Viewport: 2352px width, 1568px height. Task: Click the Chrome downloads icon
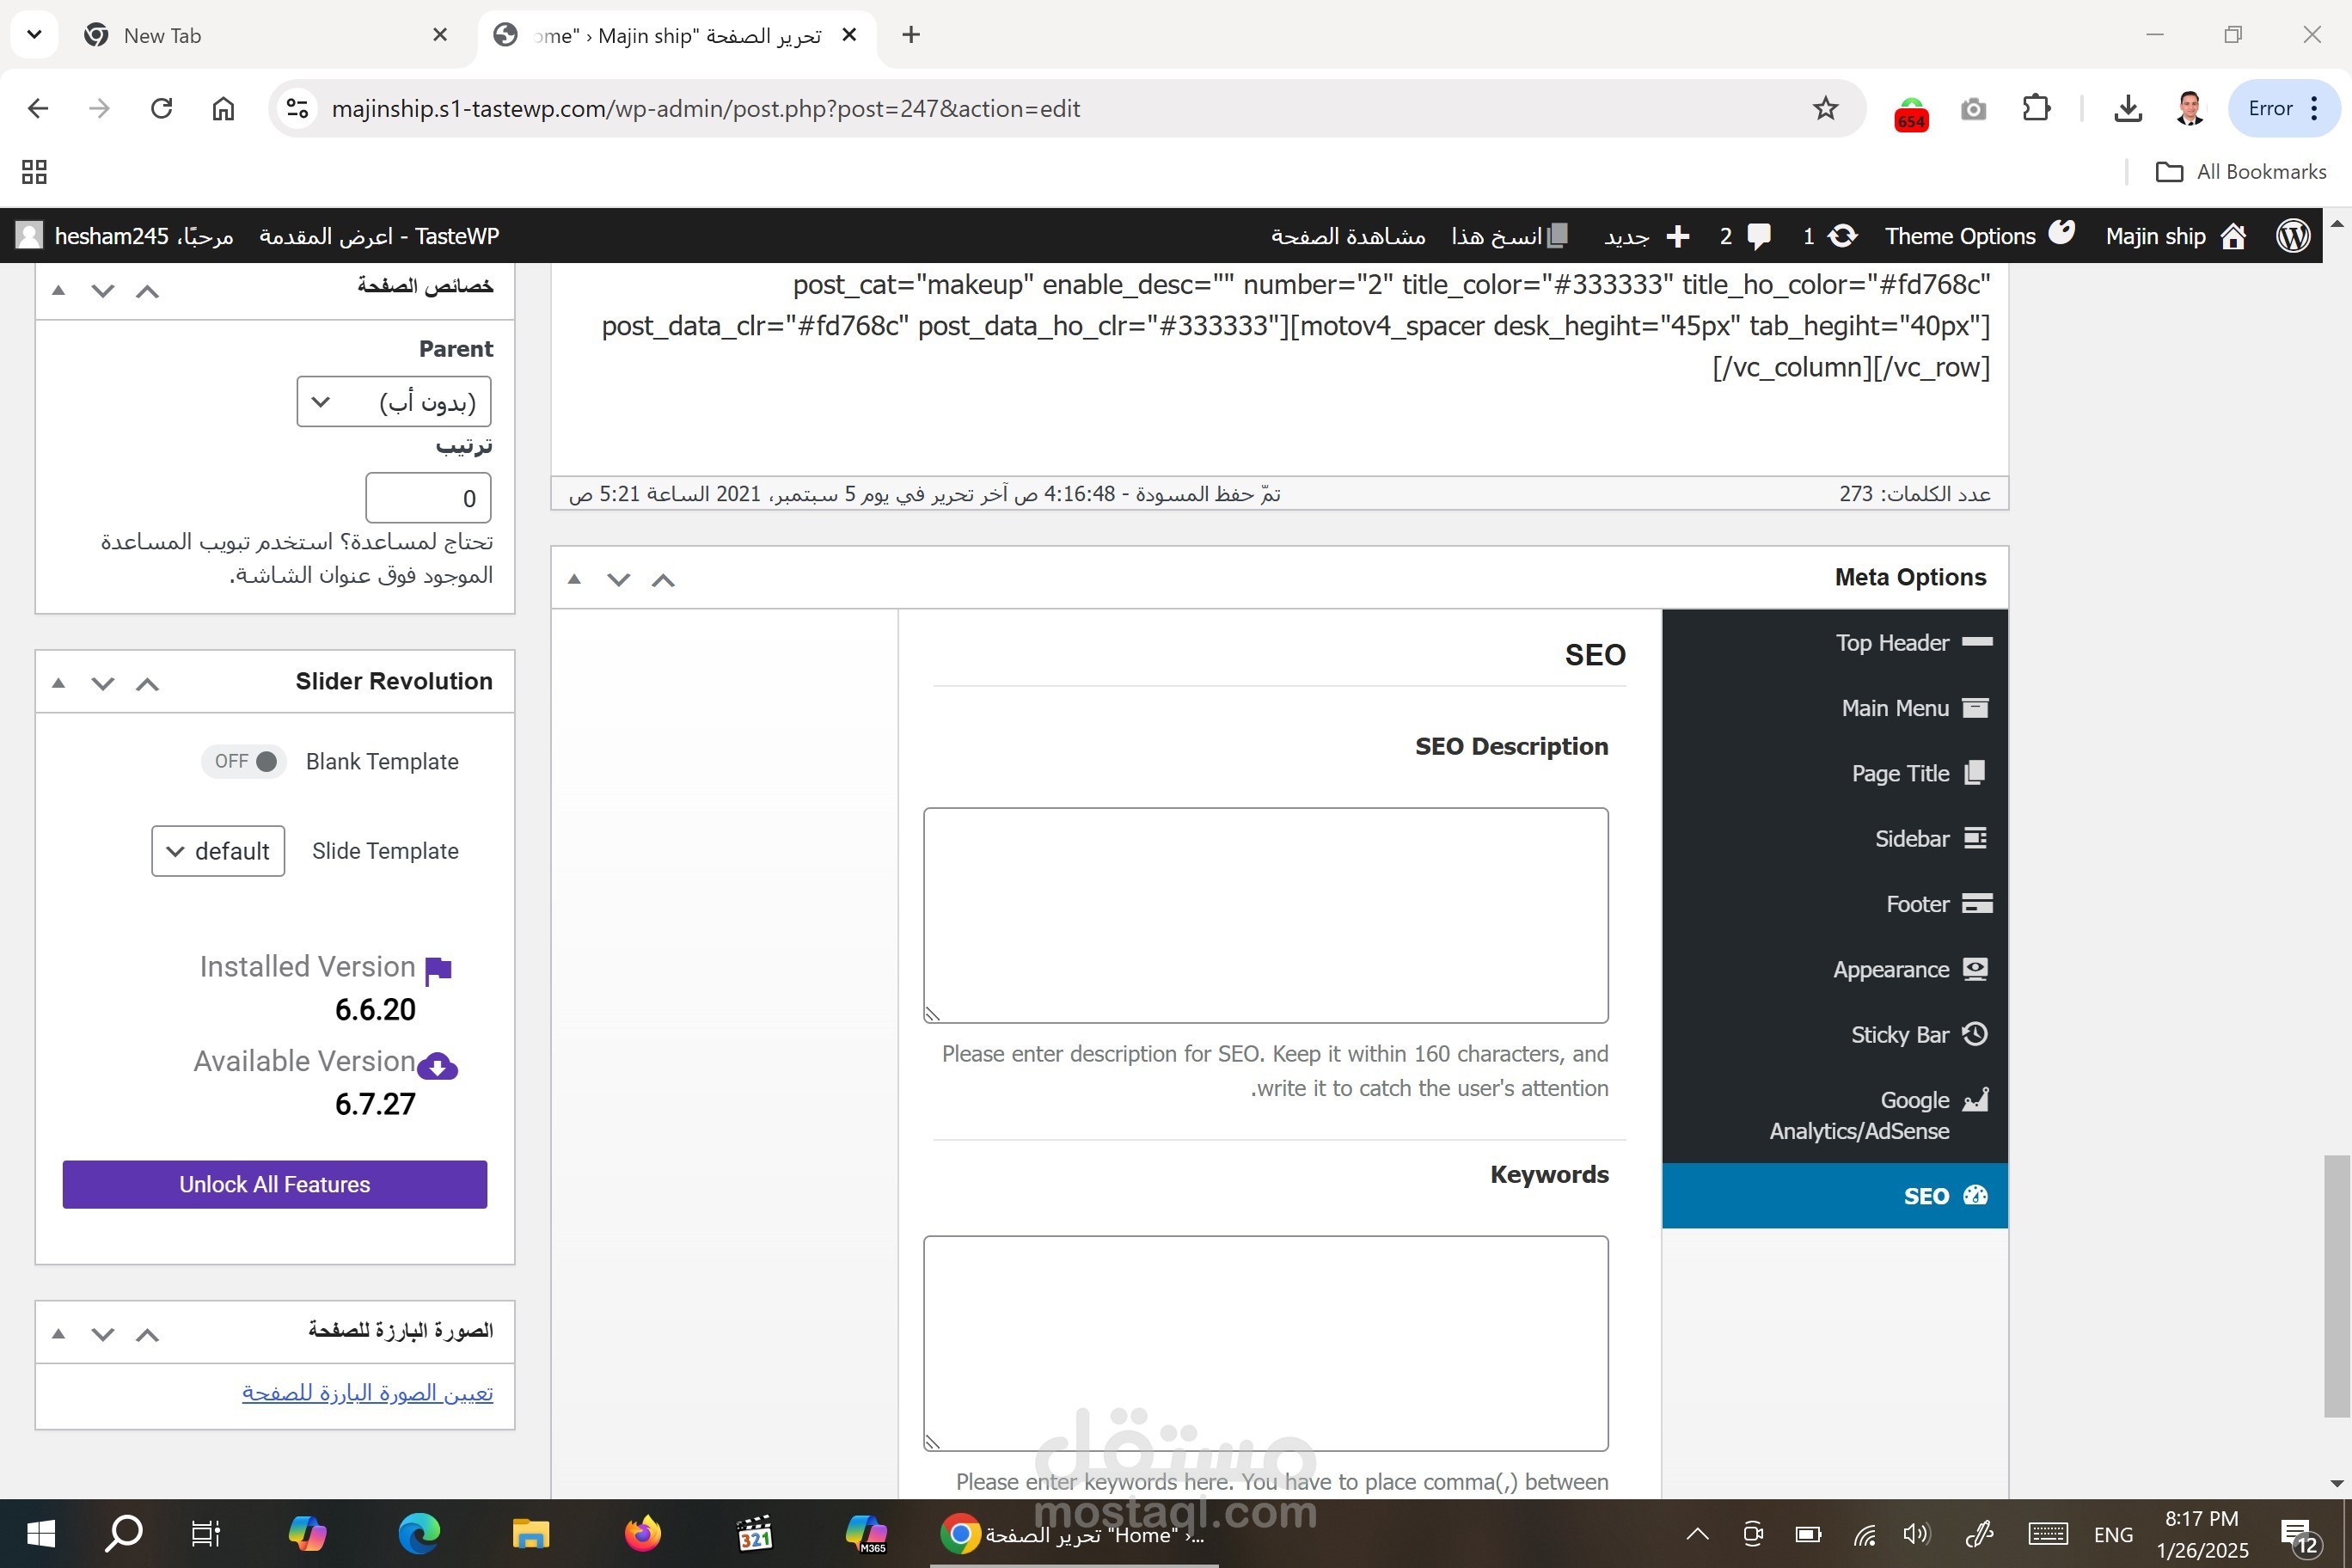pos(2128,108)
